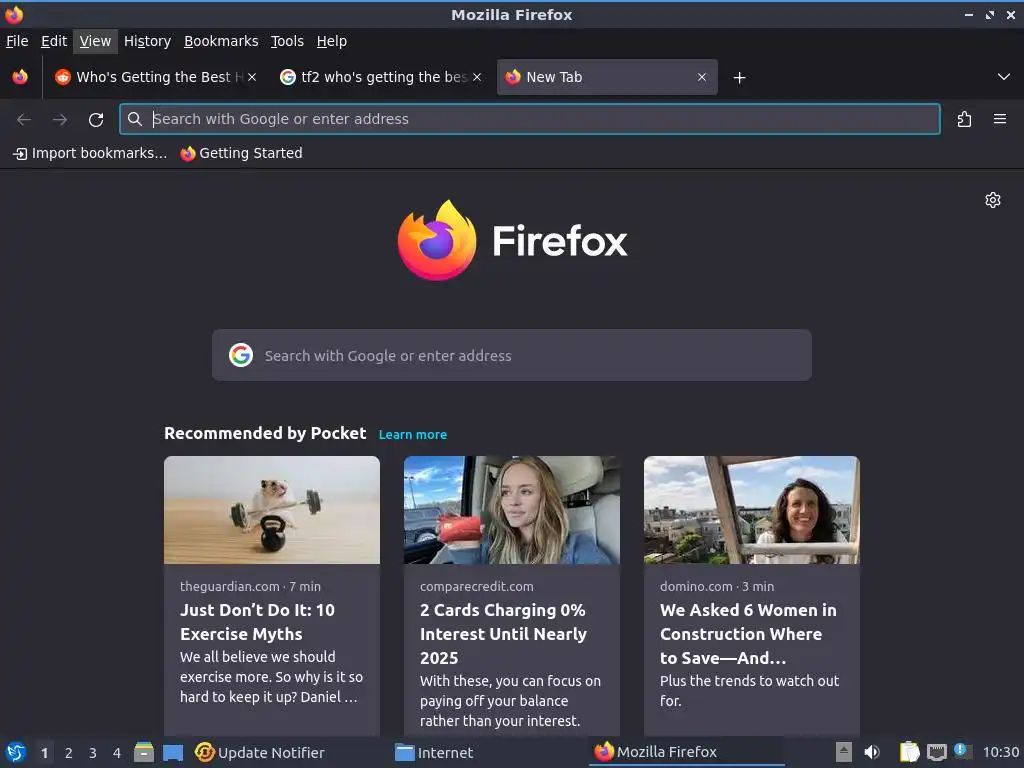The height and width of the screenshot is (768, 1024).
Task: Switch to workspace 3 in taskbar
Action: [93, 753]
